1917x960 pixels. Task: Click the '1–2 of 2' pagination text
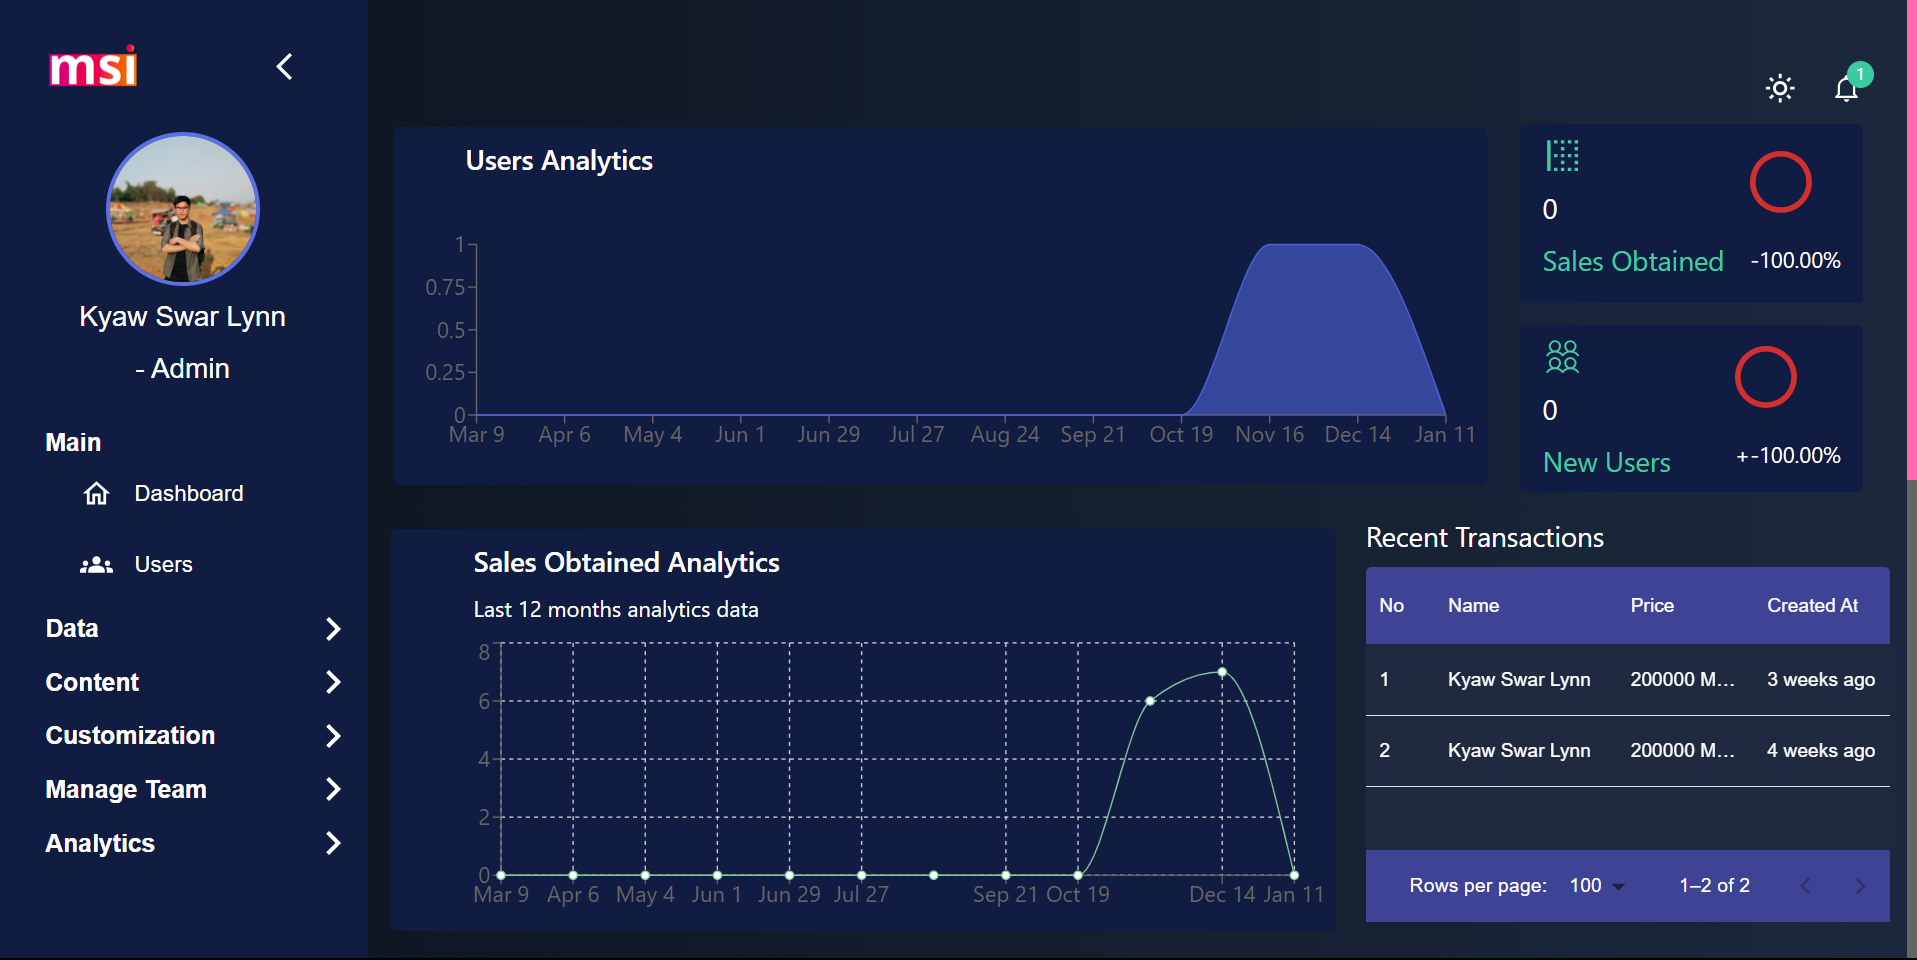click(1714, 886)
